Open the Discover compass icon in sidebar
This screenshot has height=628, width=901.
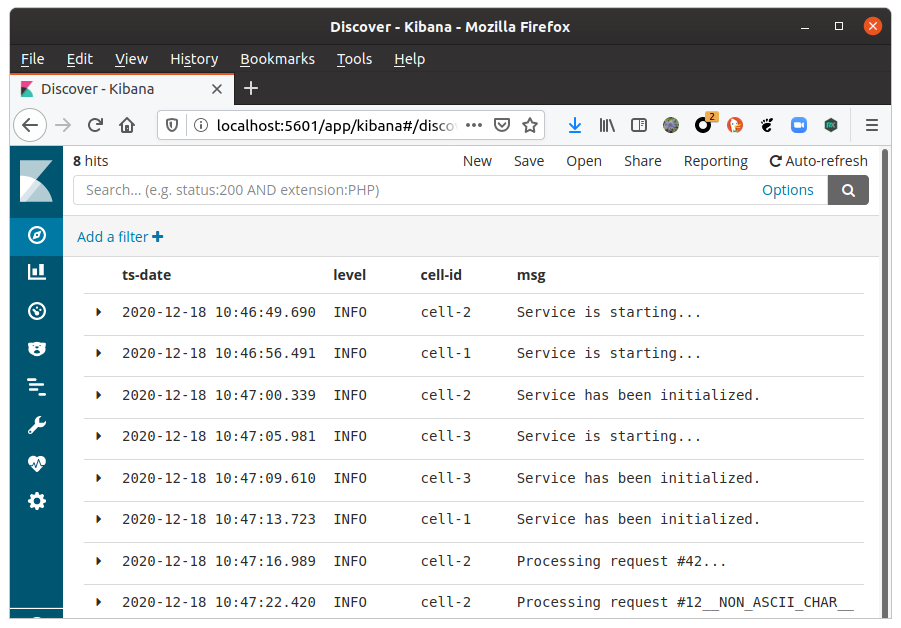point(37,235)
